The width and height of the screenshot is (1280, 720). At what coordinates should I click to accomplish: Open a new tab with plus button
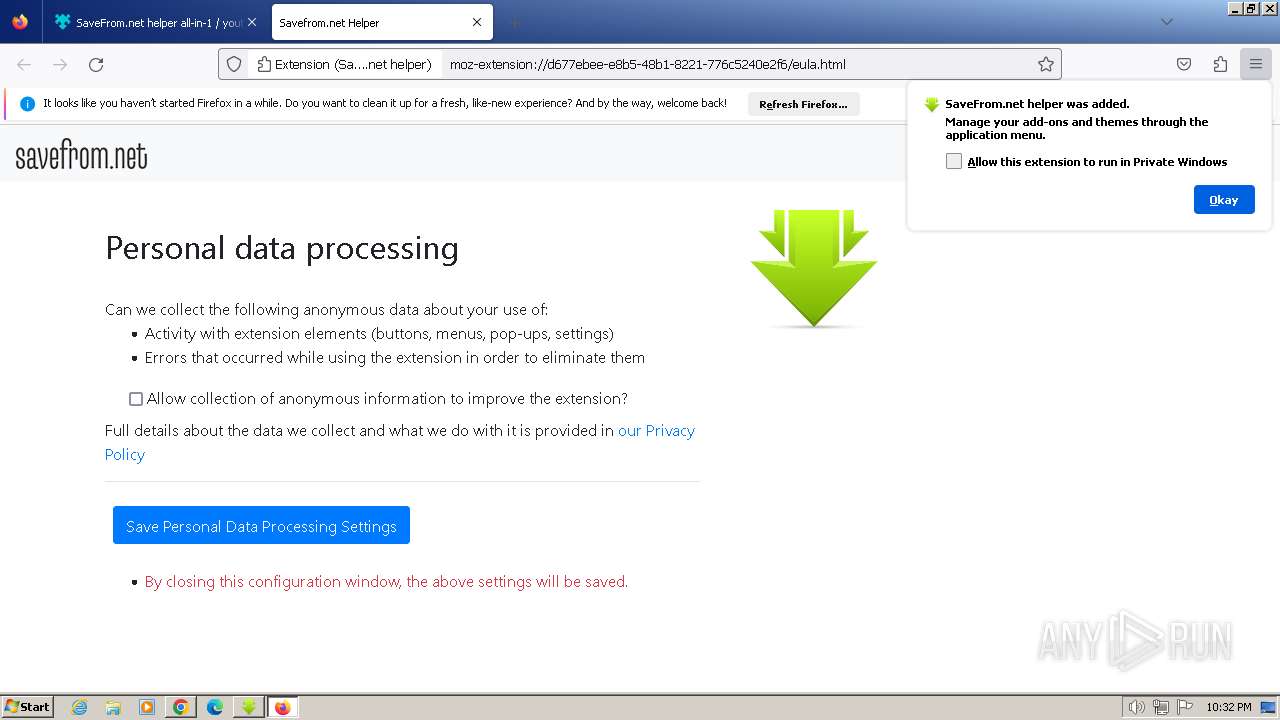(x=514, y=22)
